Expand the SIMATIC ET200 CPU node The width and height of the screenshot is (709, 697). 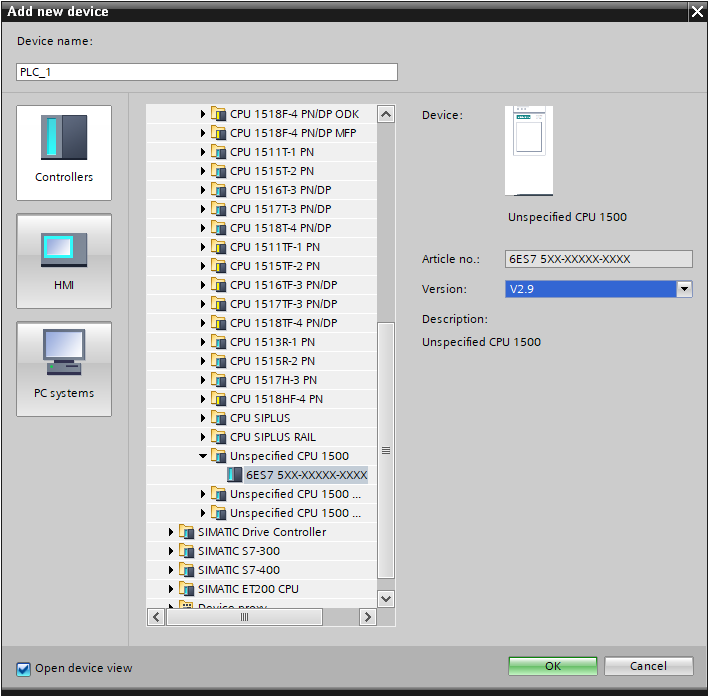(x=170, y=588)
